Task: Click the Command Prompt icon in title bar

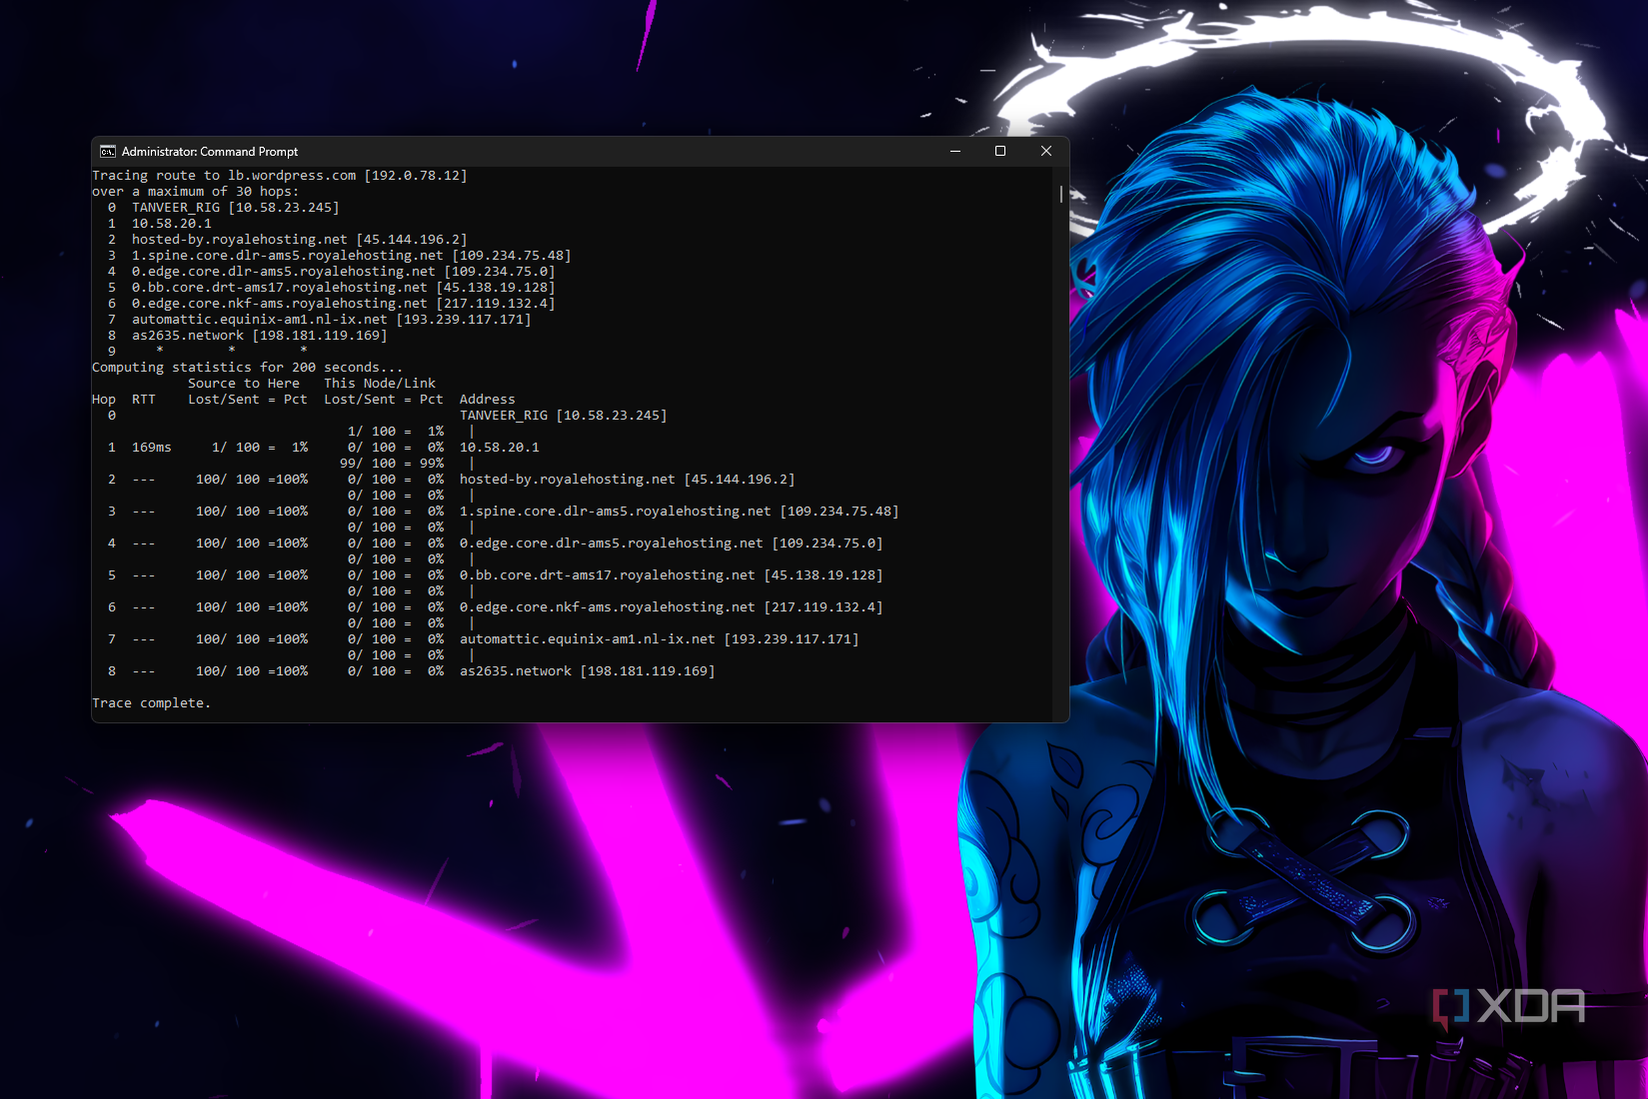Action: point(108,151)
